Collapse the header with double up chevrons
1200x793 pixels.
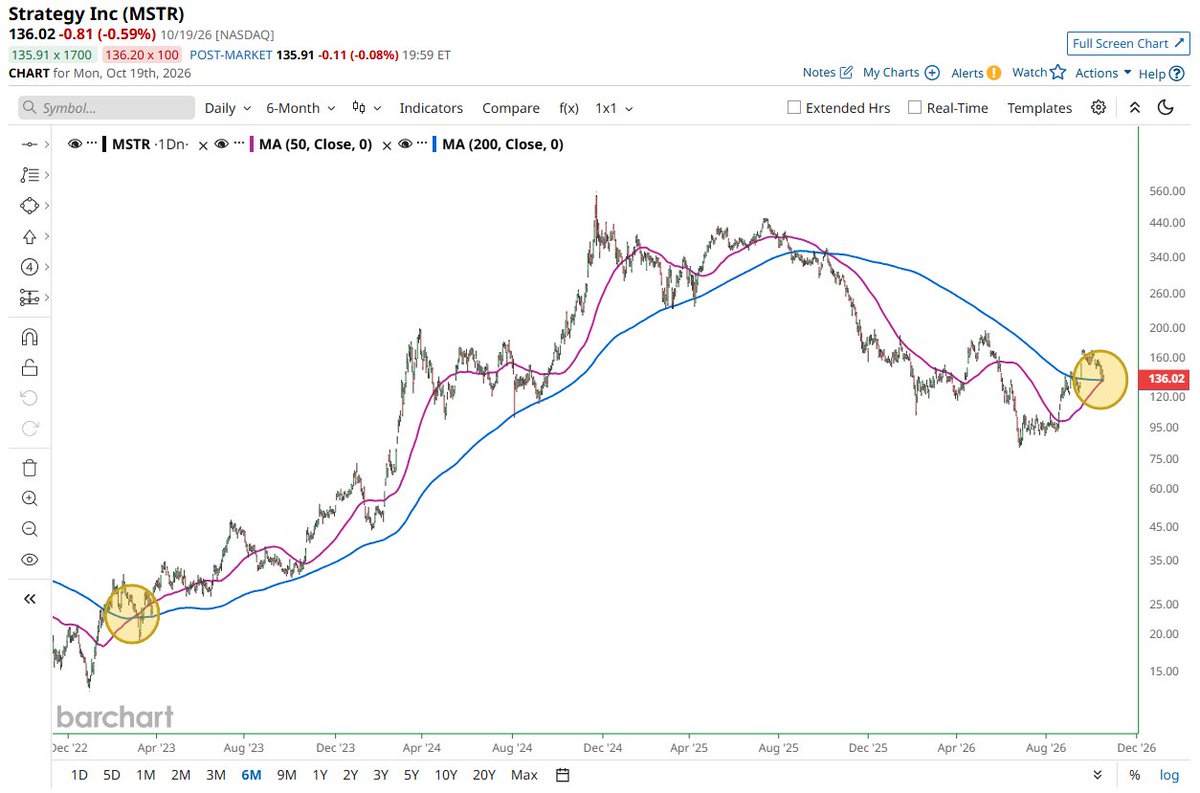[x=1134, y=108]
